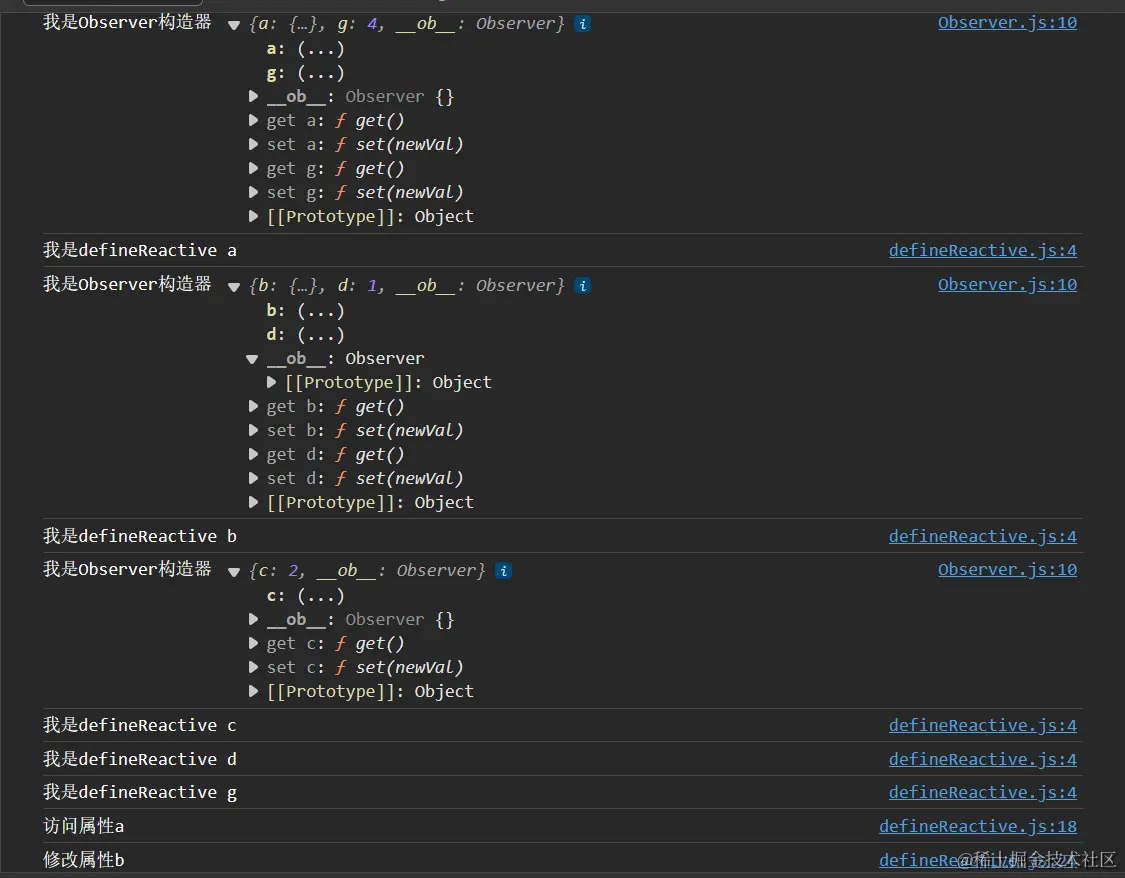Viewport: 1125px width, 878px height.
Task: Open defineReactive.js:4 link on 'defineReactive c' row
Action: (983, 726)
